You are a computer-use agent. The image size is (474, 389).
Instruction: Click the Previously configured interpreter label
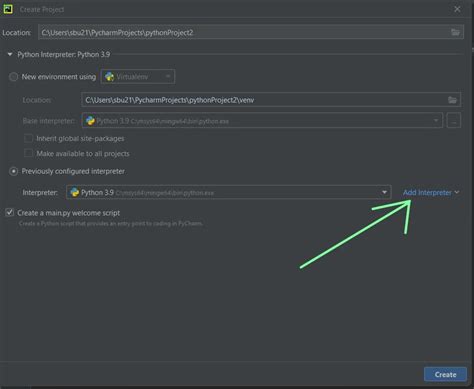[x=73, y=171]
